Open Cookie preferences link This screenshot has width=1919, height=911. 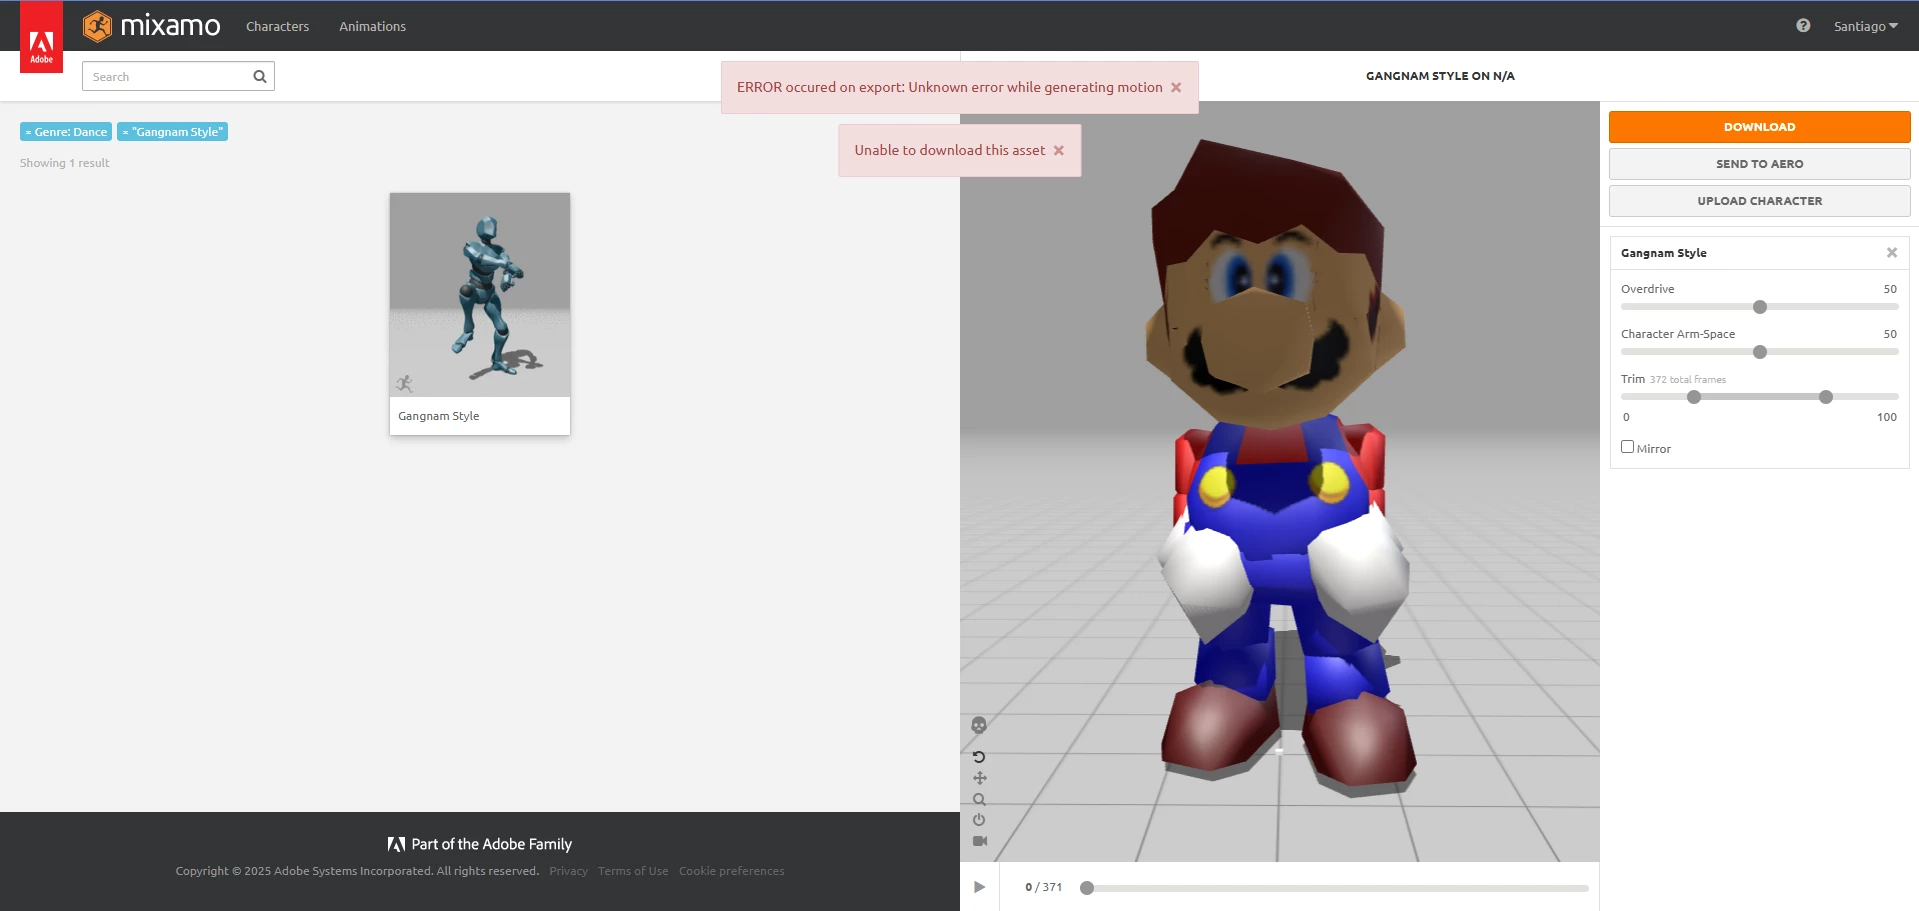tap(732, 871)
